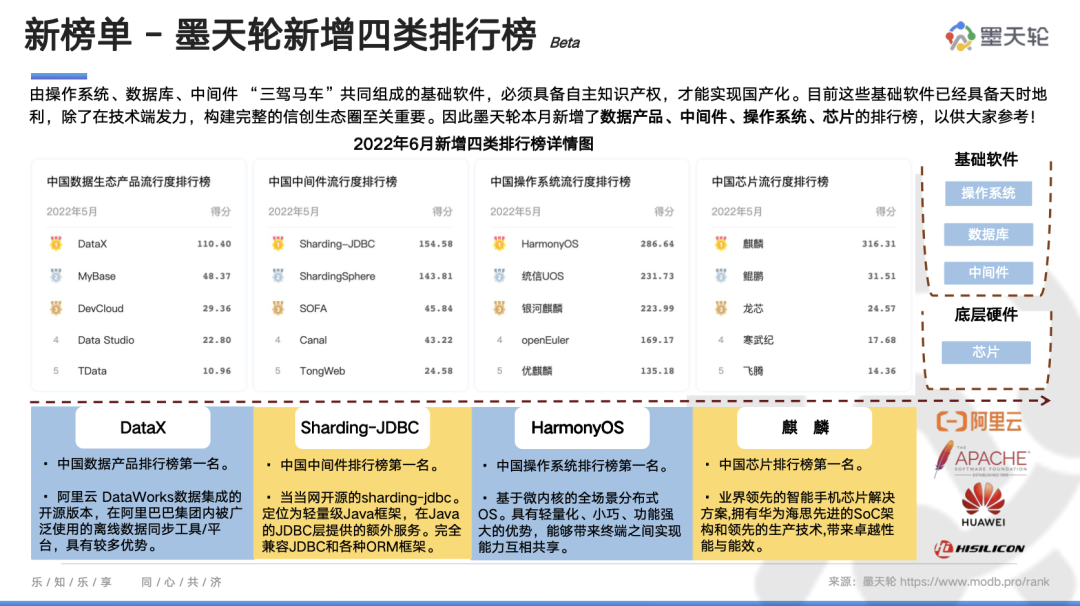Click the 飞腾 row name
Image resolution: width=1080 pixels, height=606 pixels.
click(x=753, y=371)
